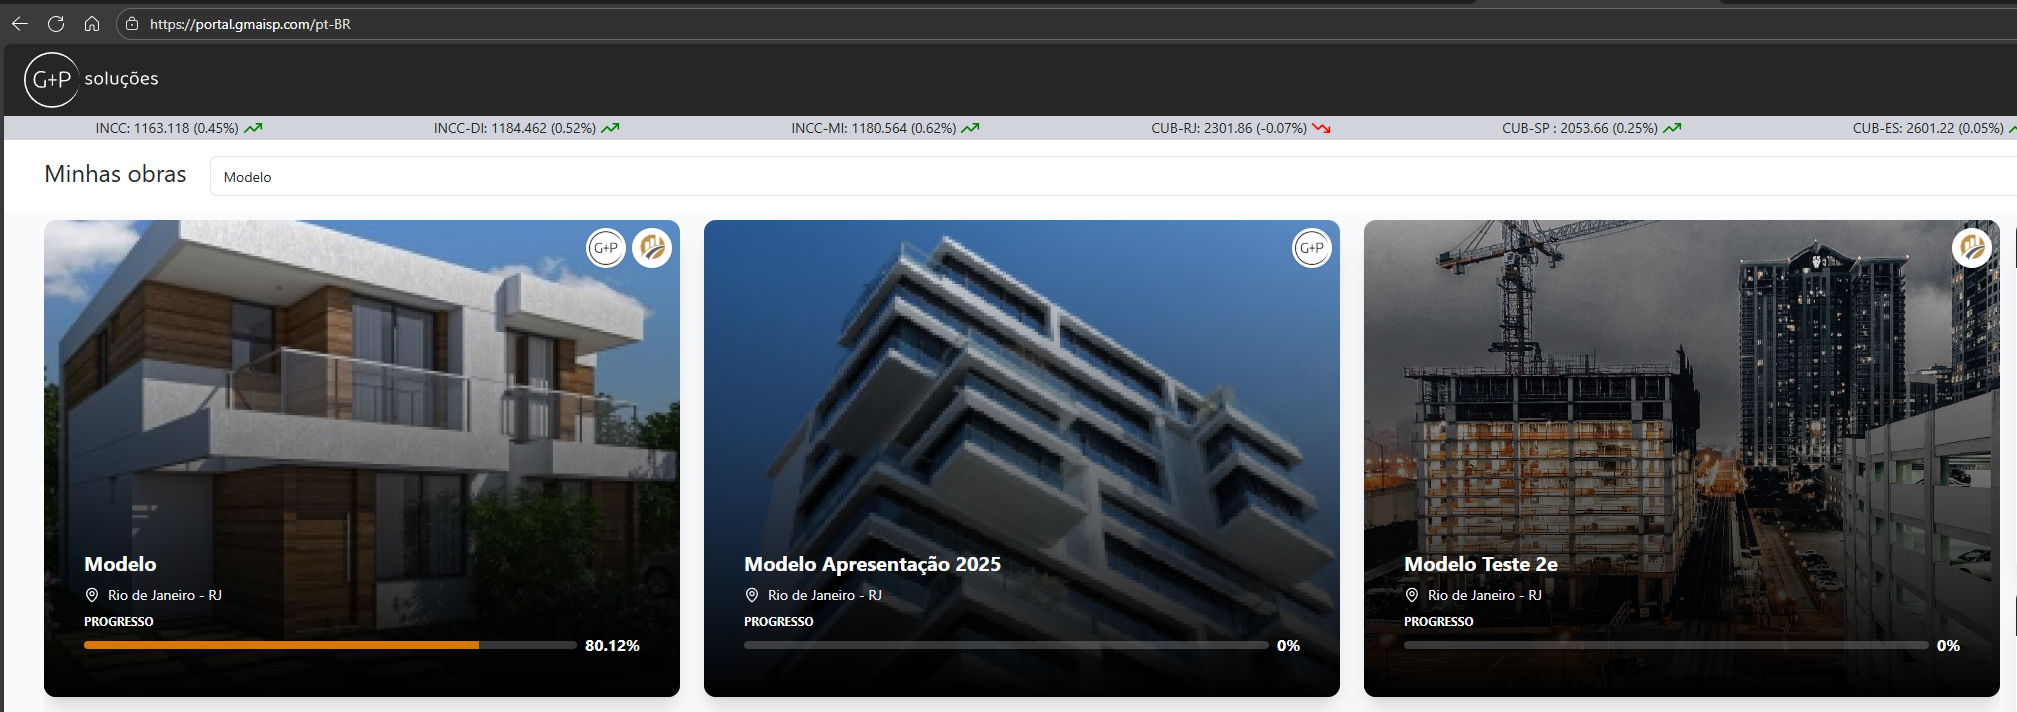Click orange badge icon on Modelo Teste 2e card
This screenshot has height=712, width=2017.
tap(1971, 248)
